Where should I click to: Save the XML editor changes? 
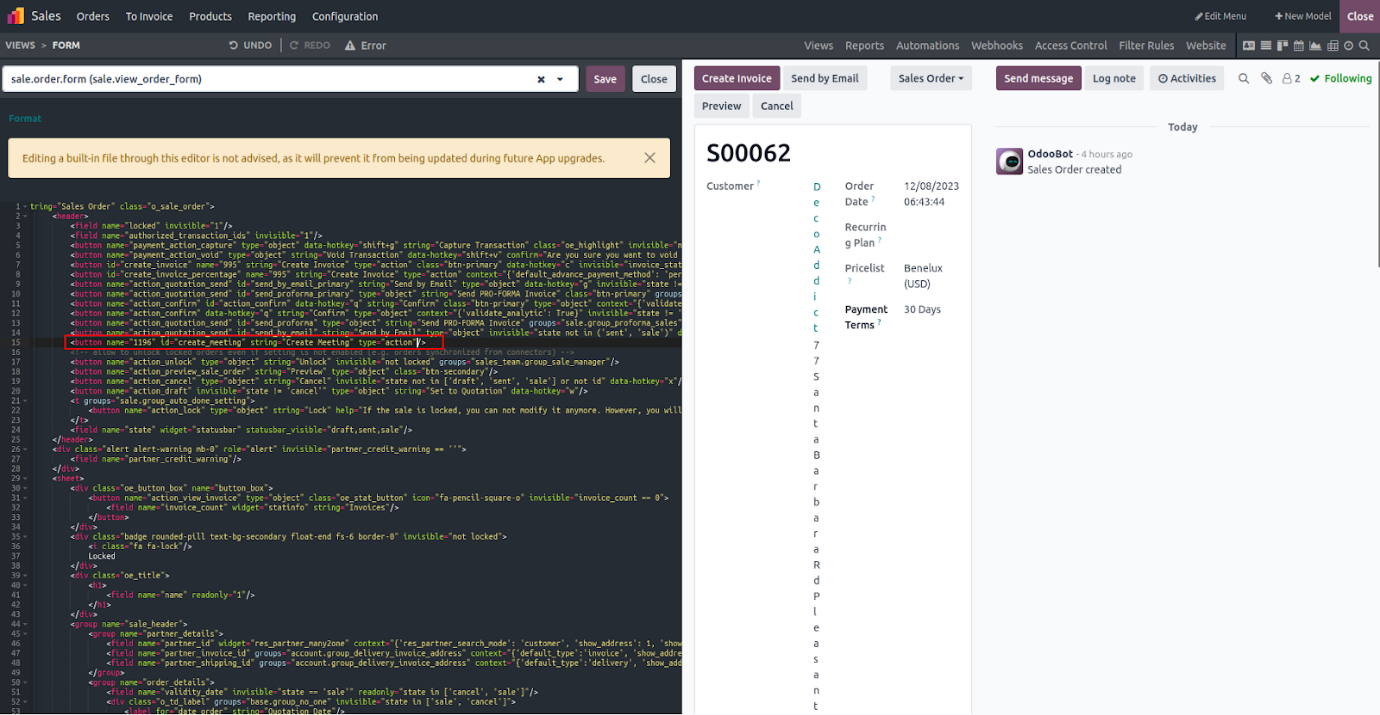pyautogui.click(x=605, y=79)
